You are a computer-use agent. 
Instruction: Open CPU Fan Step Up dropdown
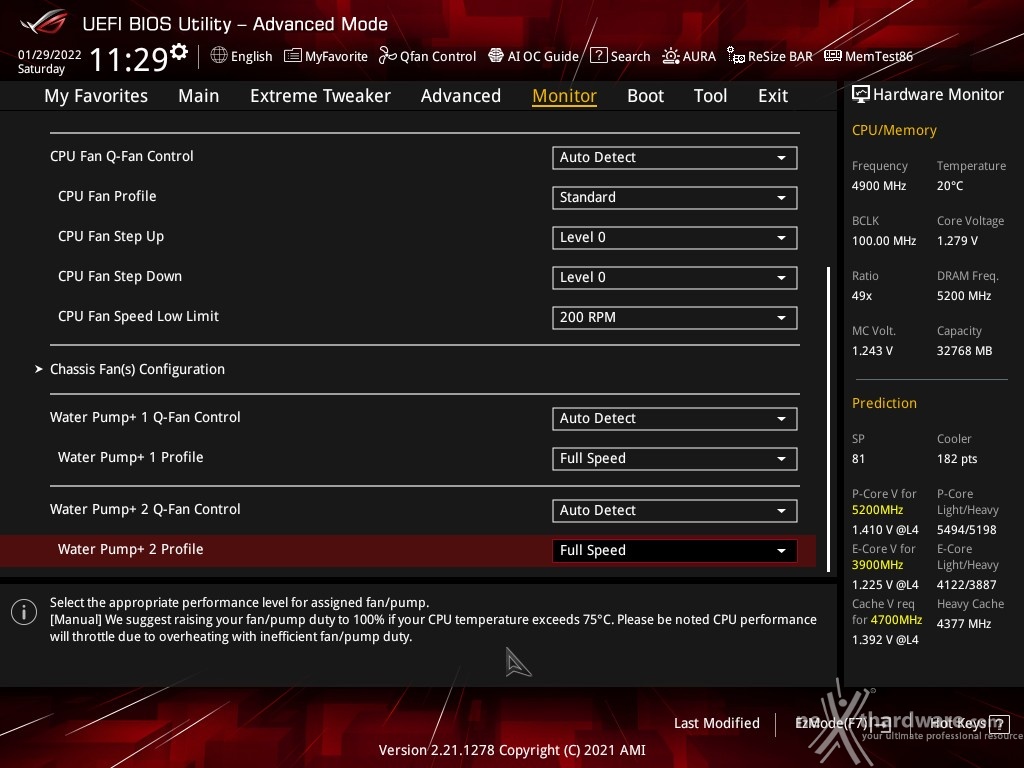(x=675, y=238)
